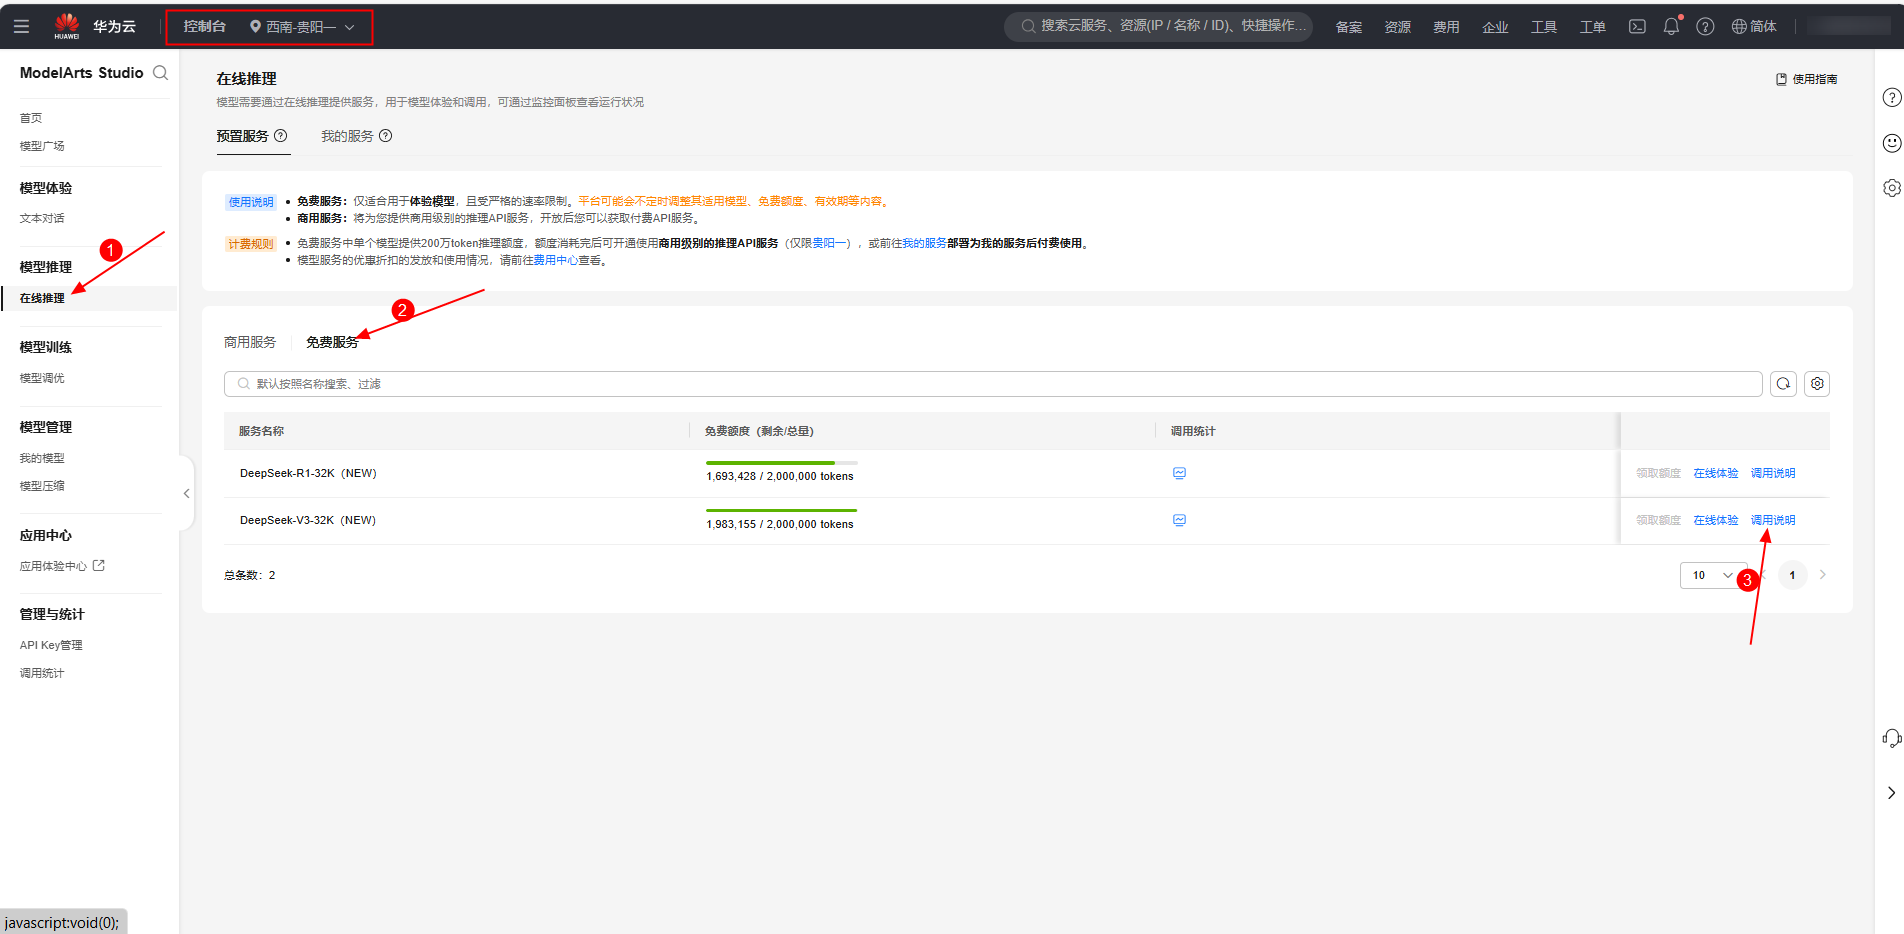1904x934 pixels.
Task: Click the top bar help question icon
Action: 1706,27
